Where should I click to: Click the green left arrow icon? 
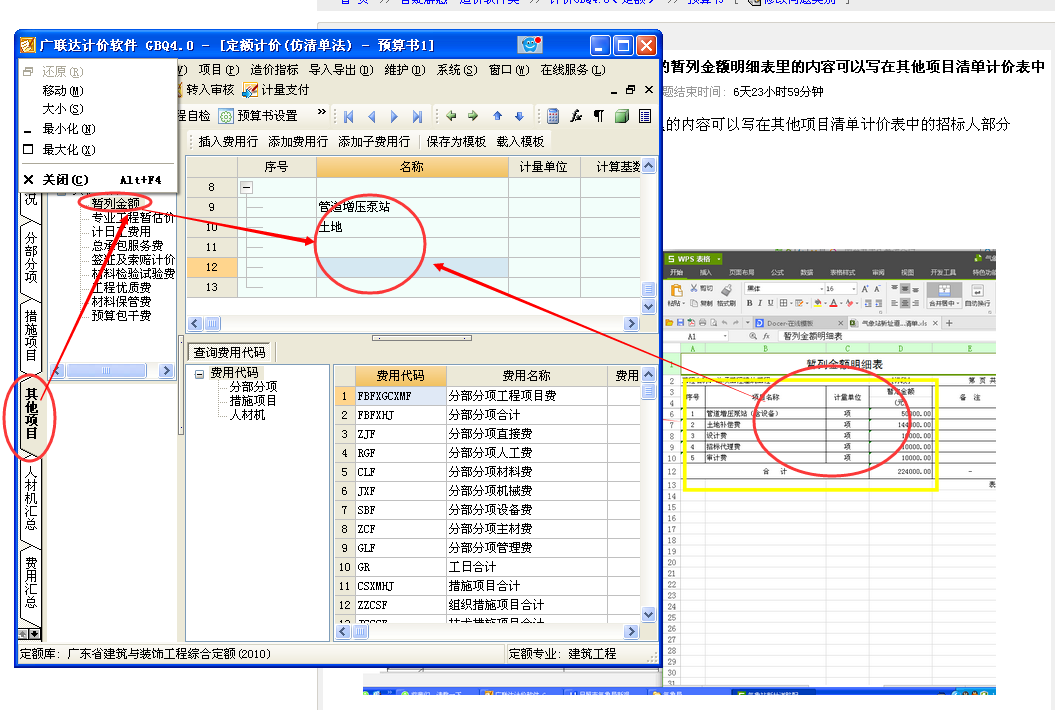point(451,116)
